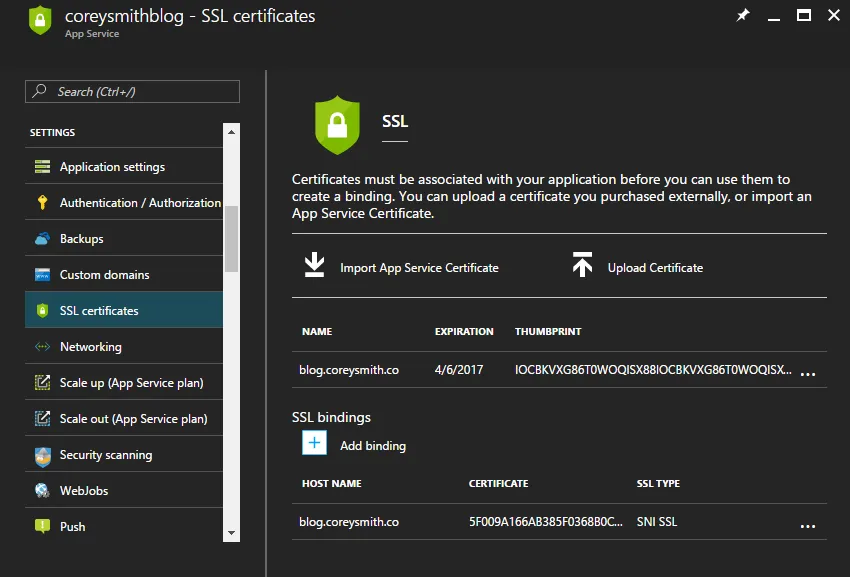The height and width of the screenshot is (577, 850).
Task: Click SNI SSL type value
Action: click(656, 522)
